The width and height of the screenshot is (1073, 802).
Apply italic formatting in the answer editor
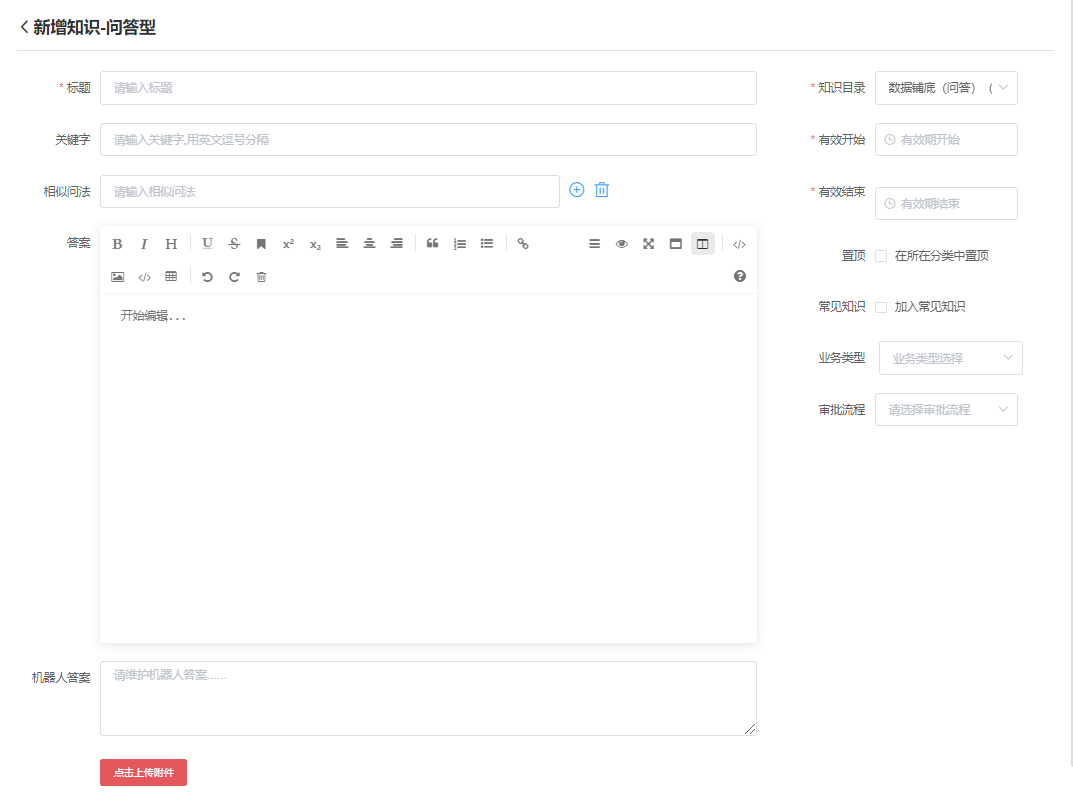coord(144,244)
